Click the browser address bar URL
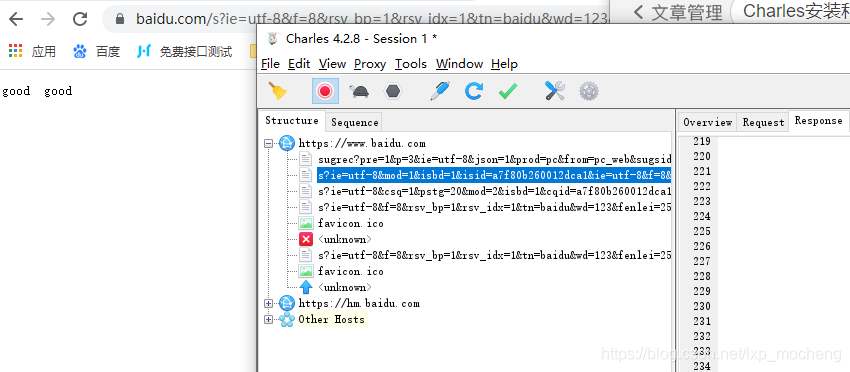The height and width of the screenshot is (372, 850). click(373, 20)
